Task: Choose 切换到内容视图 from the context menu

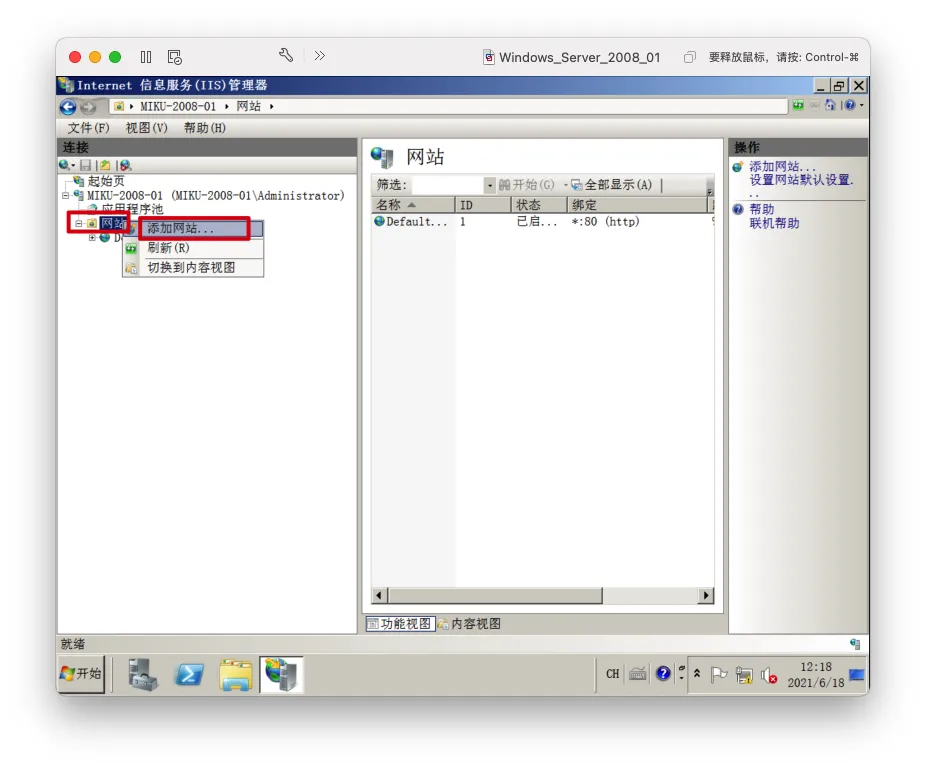Action: point(193,267)
